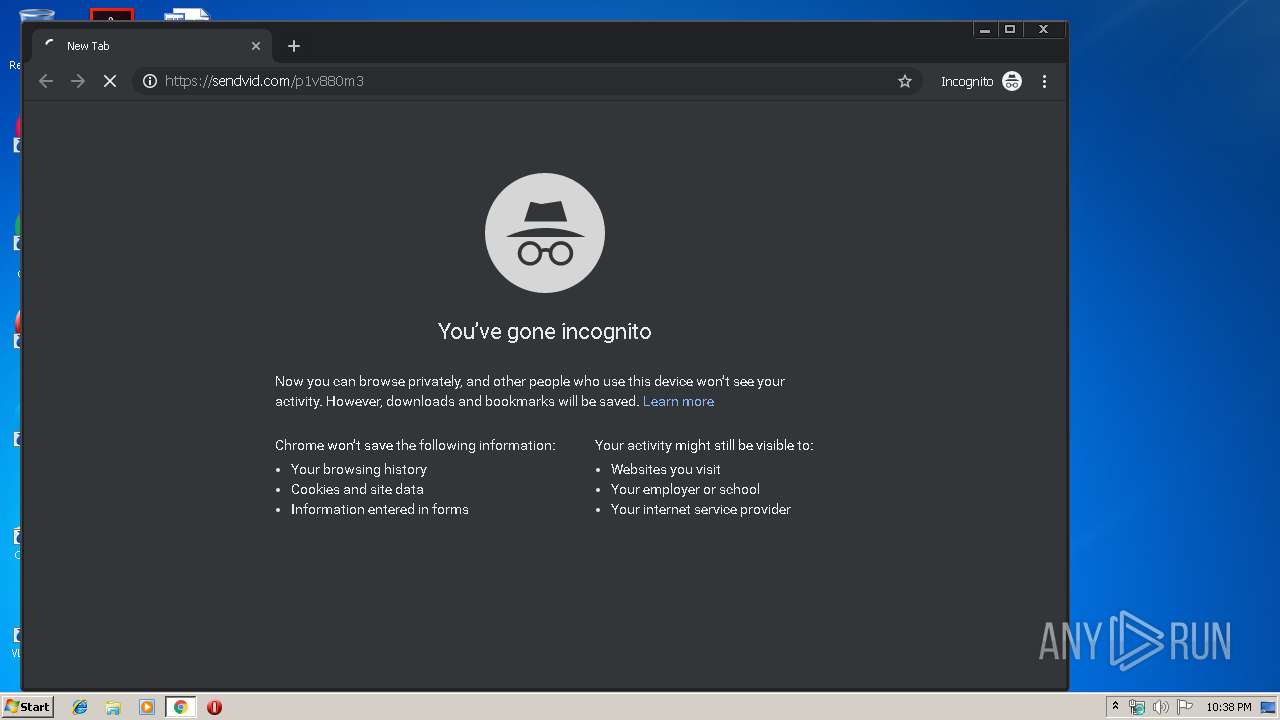Image resolution: width=1280 pixels, height=720 pixels.
Task: Click 'Websites you visit' item
Action: tap(666, 469)
